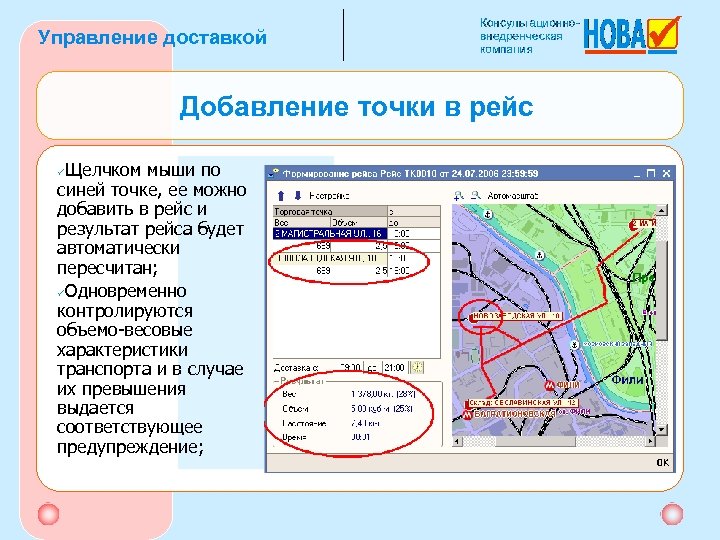Click the Вес result value 1378,00 кг

pyautogui.click(x=383, y=394)
